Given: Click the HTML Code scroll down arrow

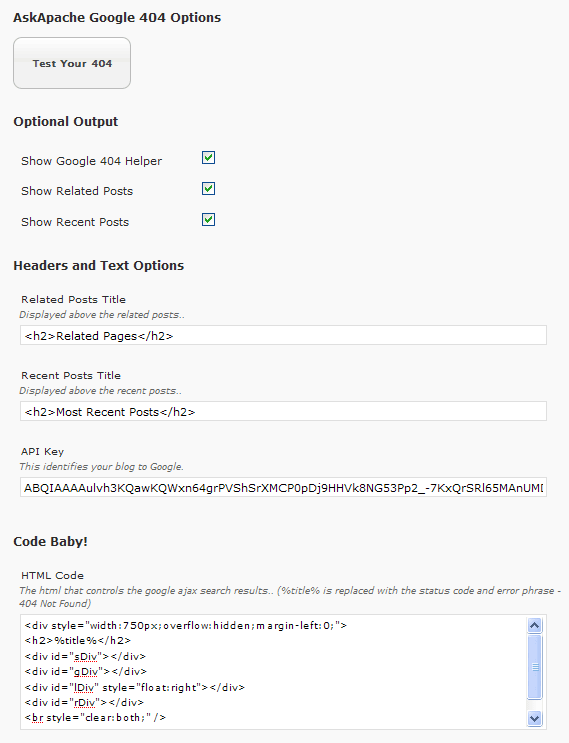Looking at the screenshot, I should click(534, 718).
